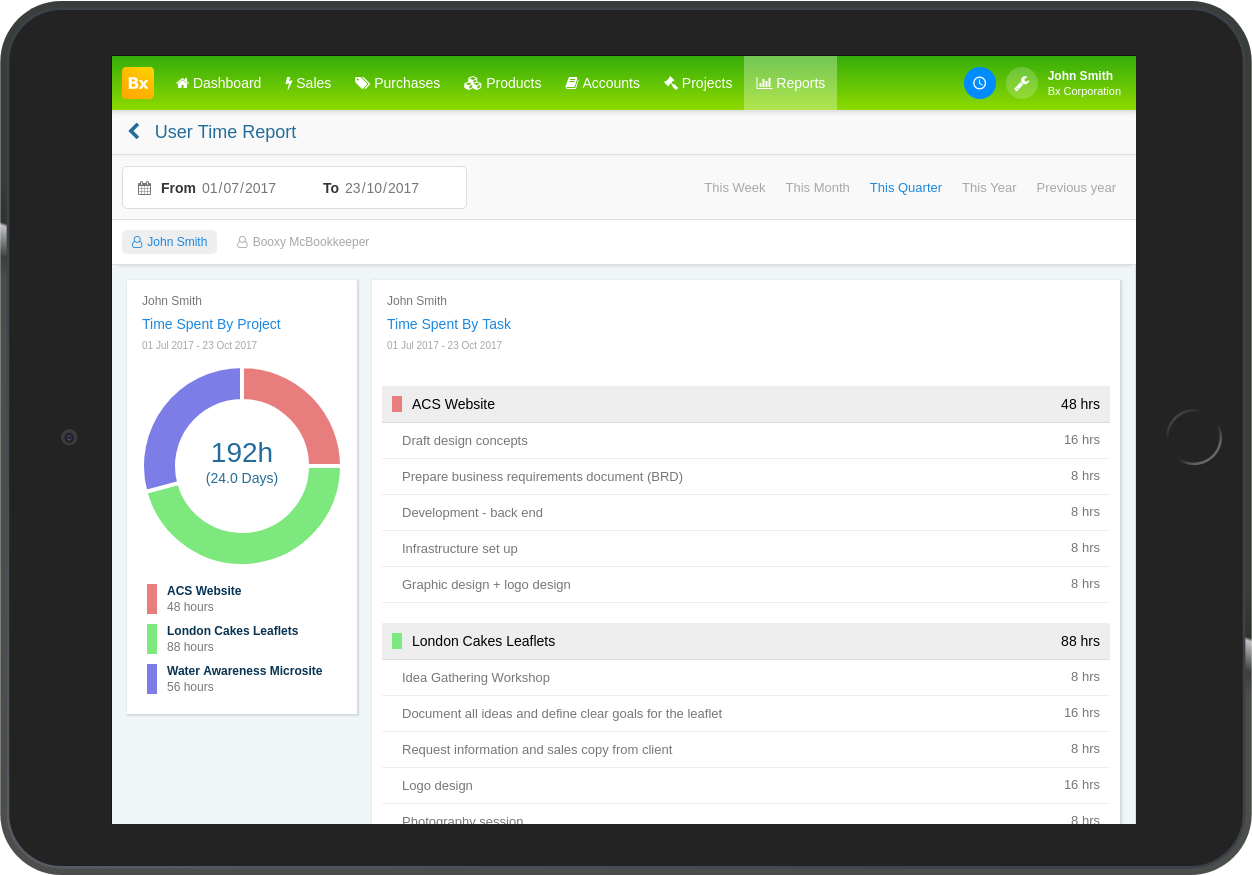Screen dimensions: 1252x876
Task: Choose the This Week period
Action: (734, 187)
